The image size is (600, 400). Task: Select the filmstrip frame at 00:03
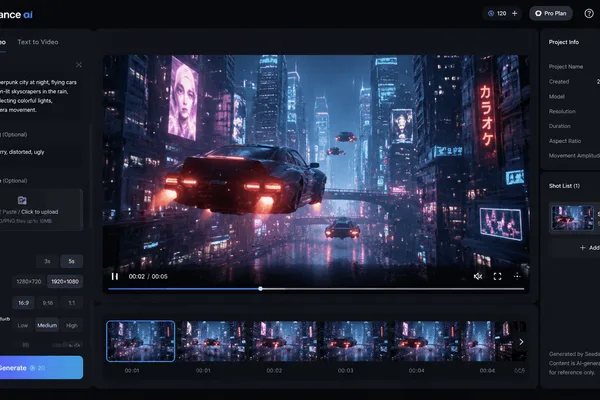coord(354,341)
